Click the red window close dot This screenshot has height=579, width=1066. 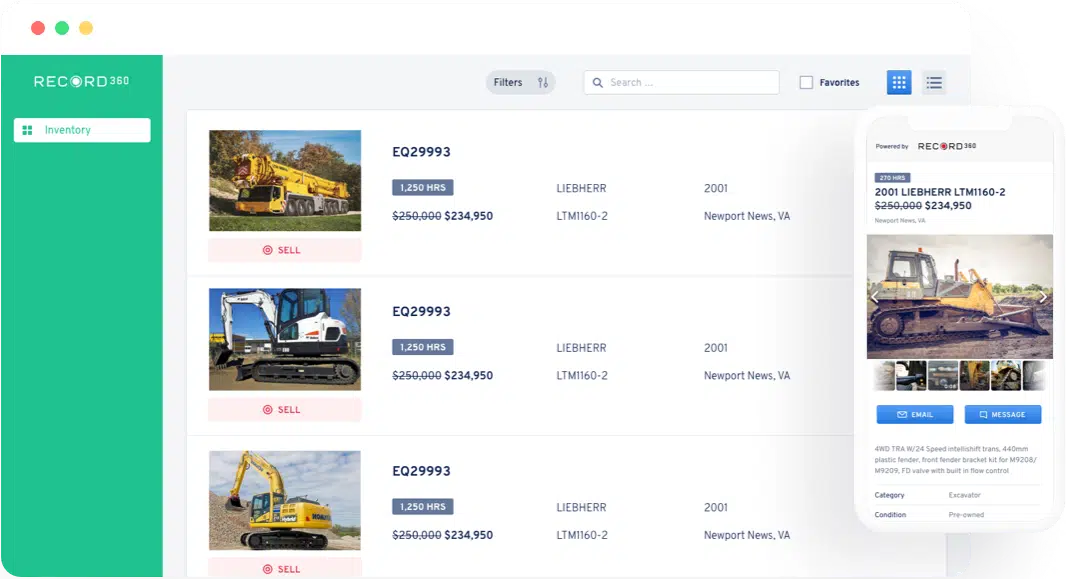[x=38, y=28]
